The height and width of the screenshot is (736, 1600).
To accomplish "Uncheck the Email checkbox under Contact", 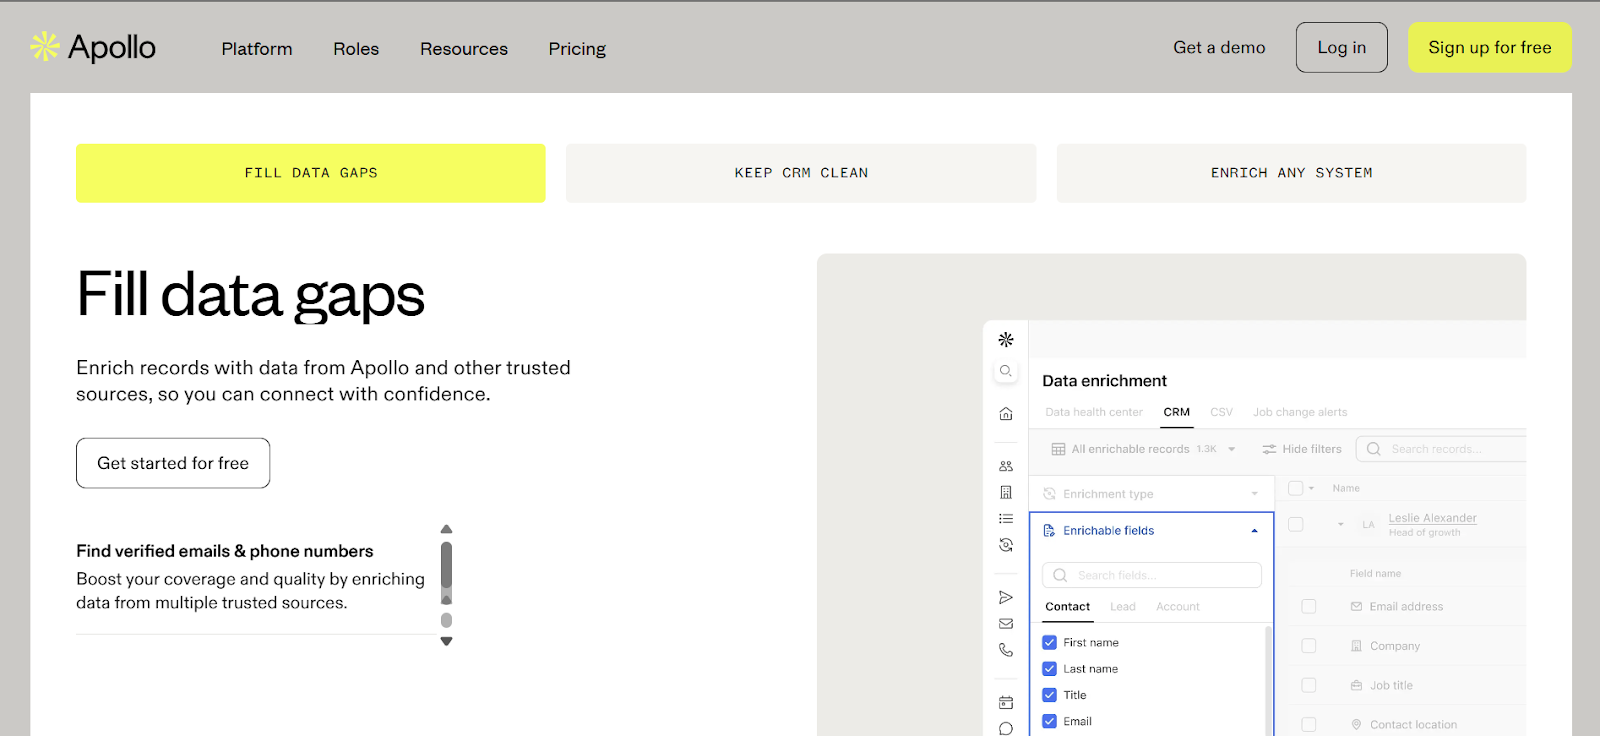I will pos(1049,721).
